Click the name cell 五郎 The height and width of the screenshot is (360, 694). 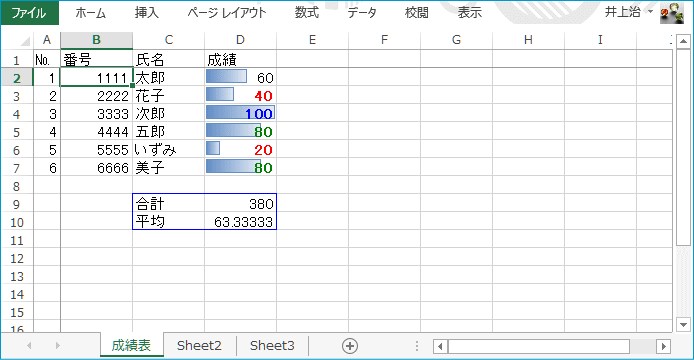click(169, 132)
